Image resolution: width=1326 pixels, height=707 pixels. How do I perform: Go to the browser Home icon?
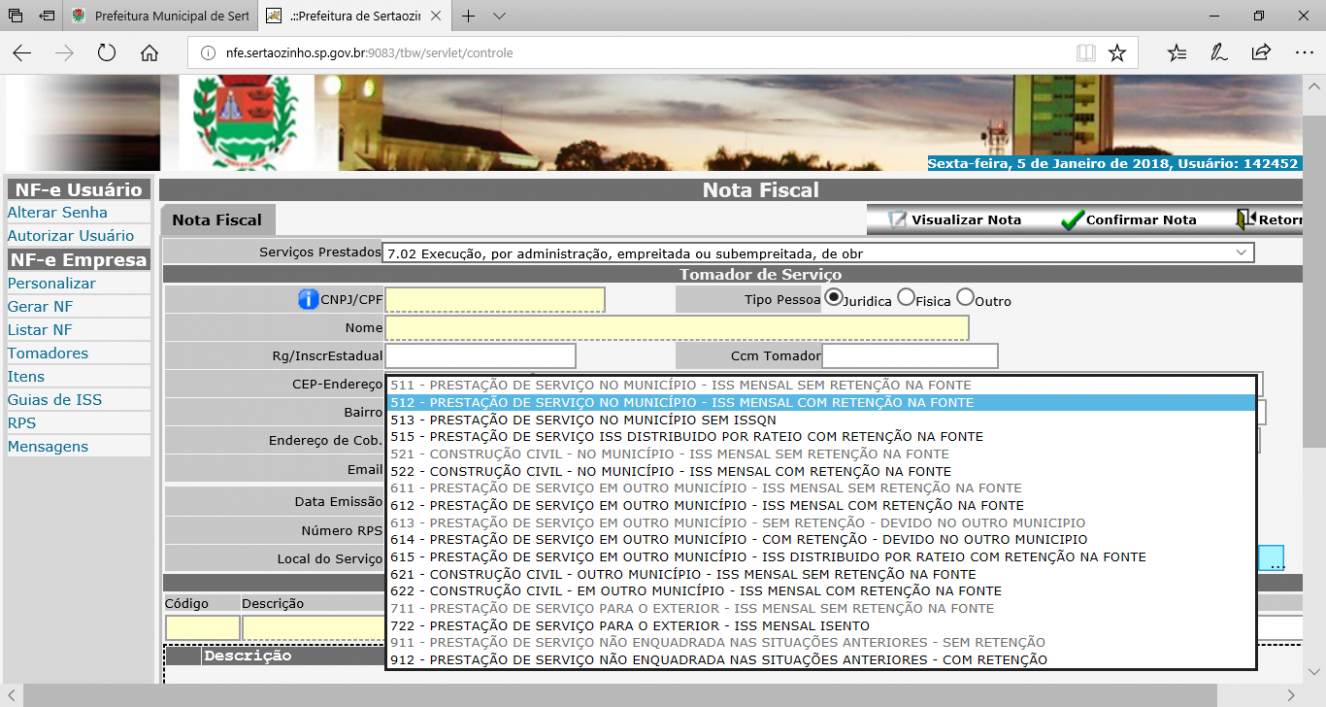pos(150,53)
